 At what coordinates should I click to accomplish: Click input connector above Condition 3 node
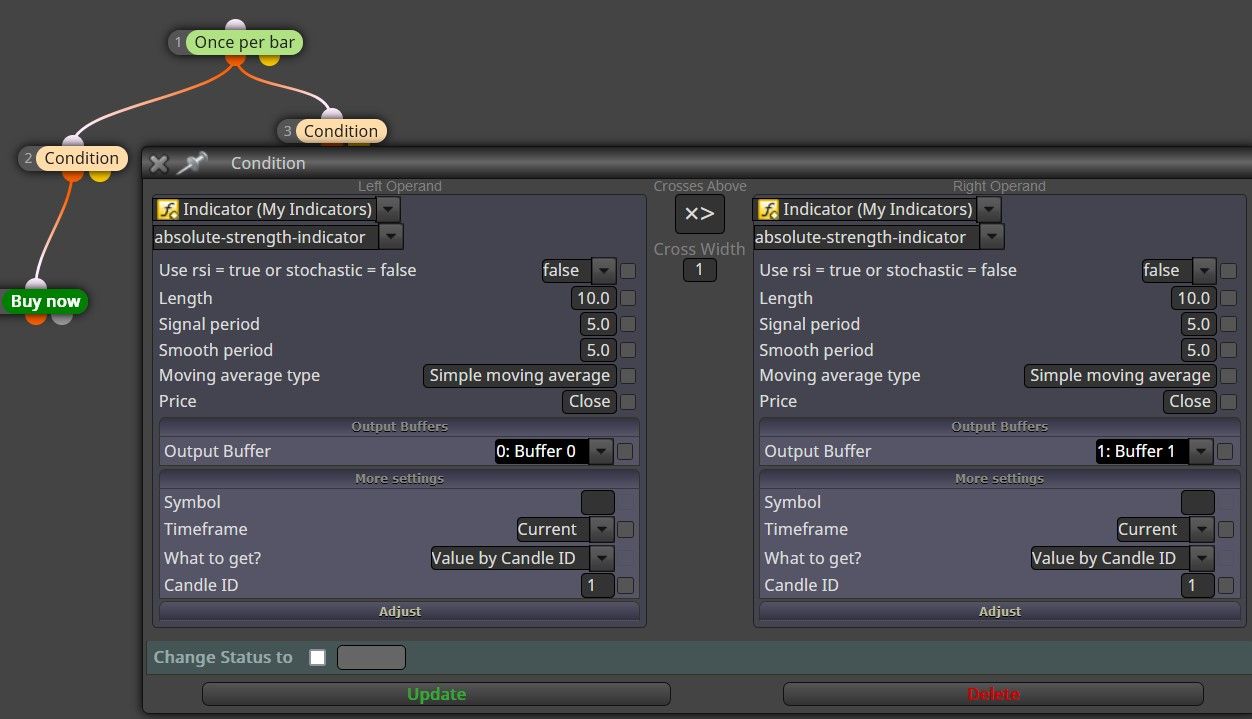coord(332,116)
